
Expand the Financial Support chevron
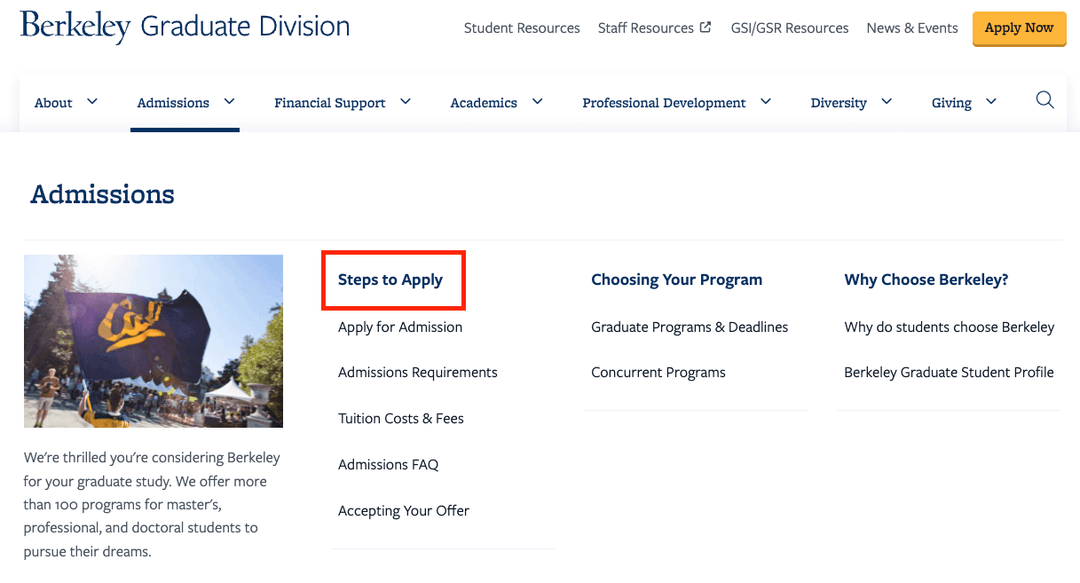(406, 102)
